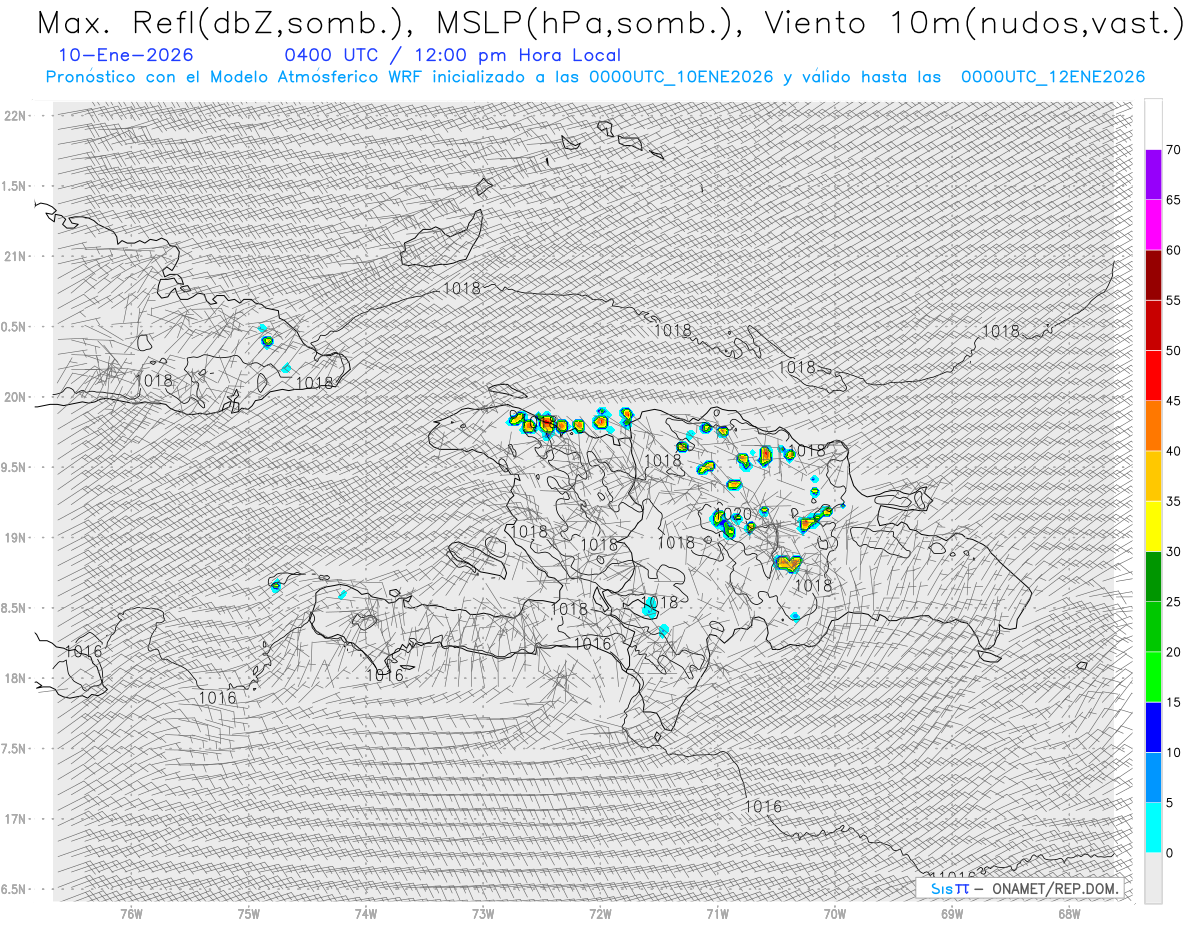The image size is (1200, 927).
Task: Click the "71W" longitude axis label
Action: tap(717, 914)
